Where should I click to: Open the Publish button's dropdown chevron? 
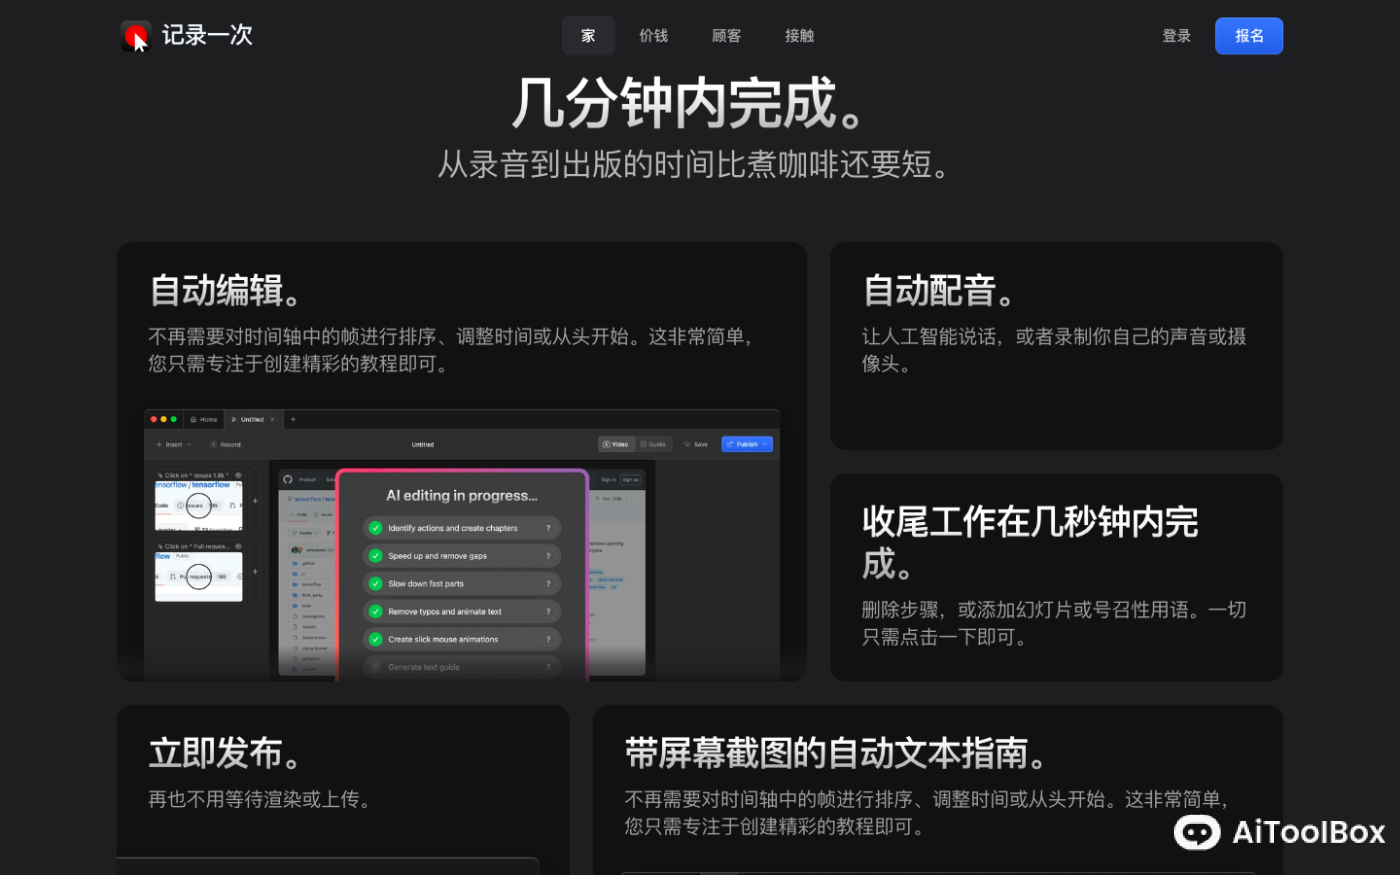(x=764, y=444)
